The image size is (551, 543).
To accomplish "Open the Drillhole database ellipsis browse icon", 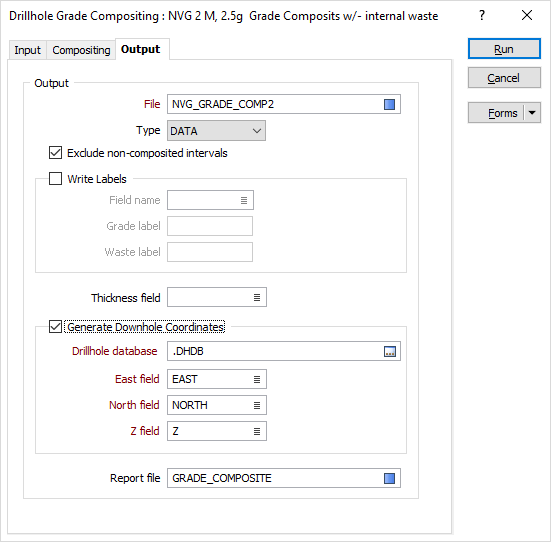I will pos(390,351).
